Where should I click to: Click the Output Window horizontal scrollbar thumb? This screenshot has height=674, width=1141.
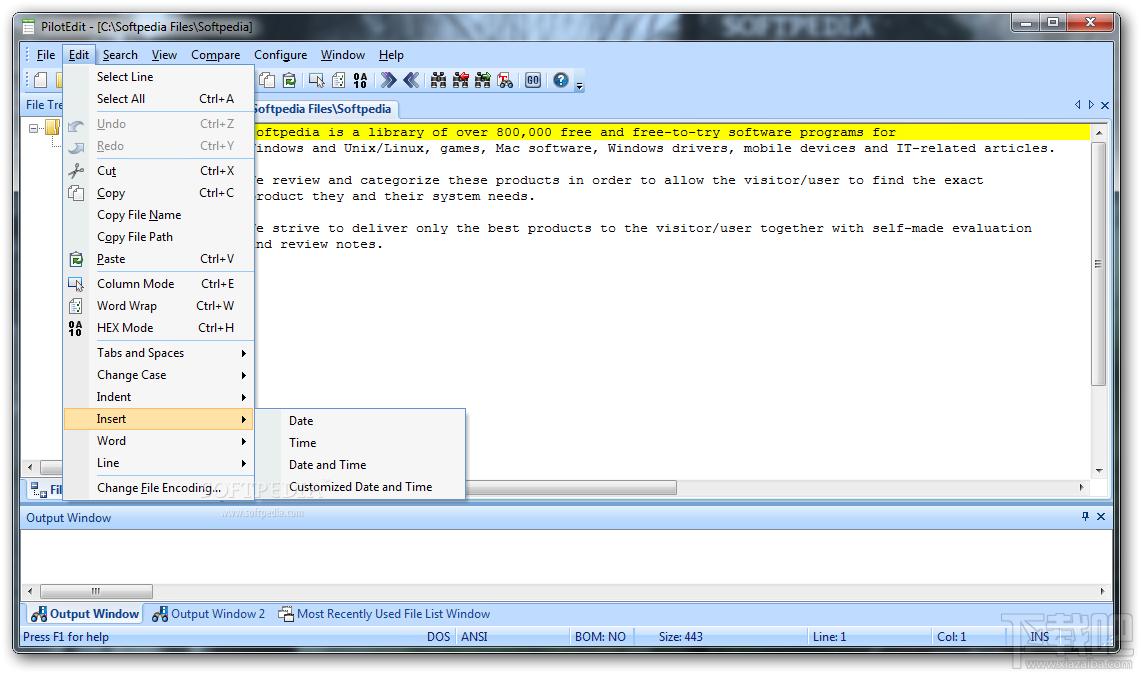pyautogui.click(x=96, y=592)
